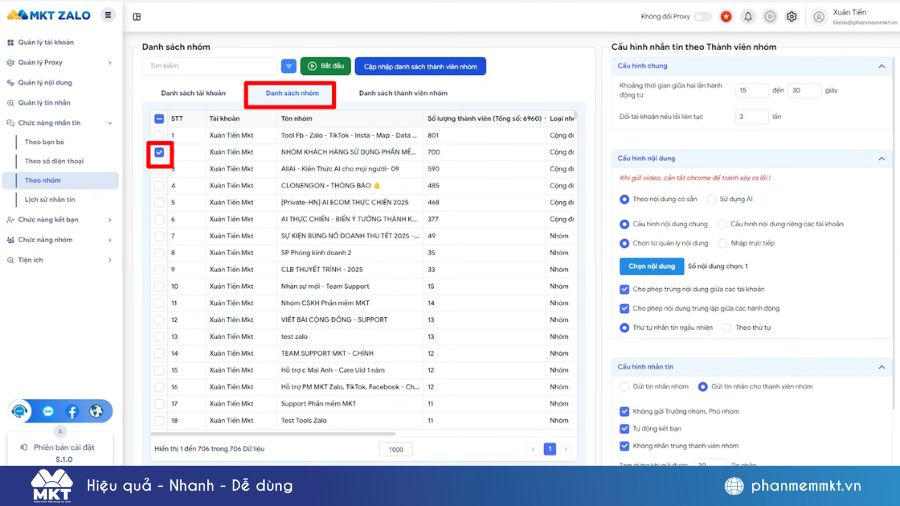Open Quản lý tài khoản in sidebar
Viewport: 900px width, 506px height.
46,42
